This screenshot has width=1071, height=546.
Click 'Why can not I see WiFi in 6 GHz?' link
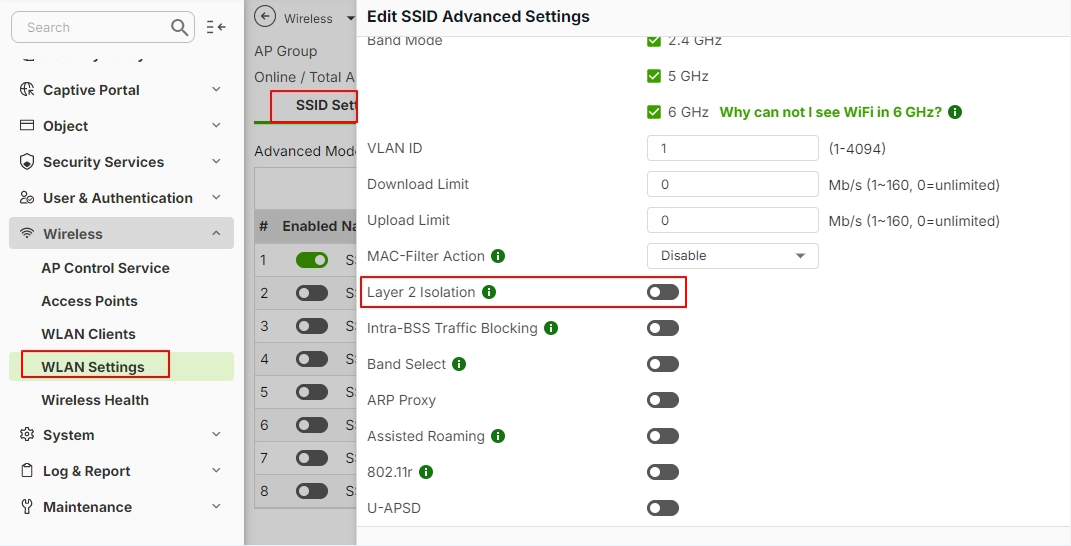point(831,112)
